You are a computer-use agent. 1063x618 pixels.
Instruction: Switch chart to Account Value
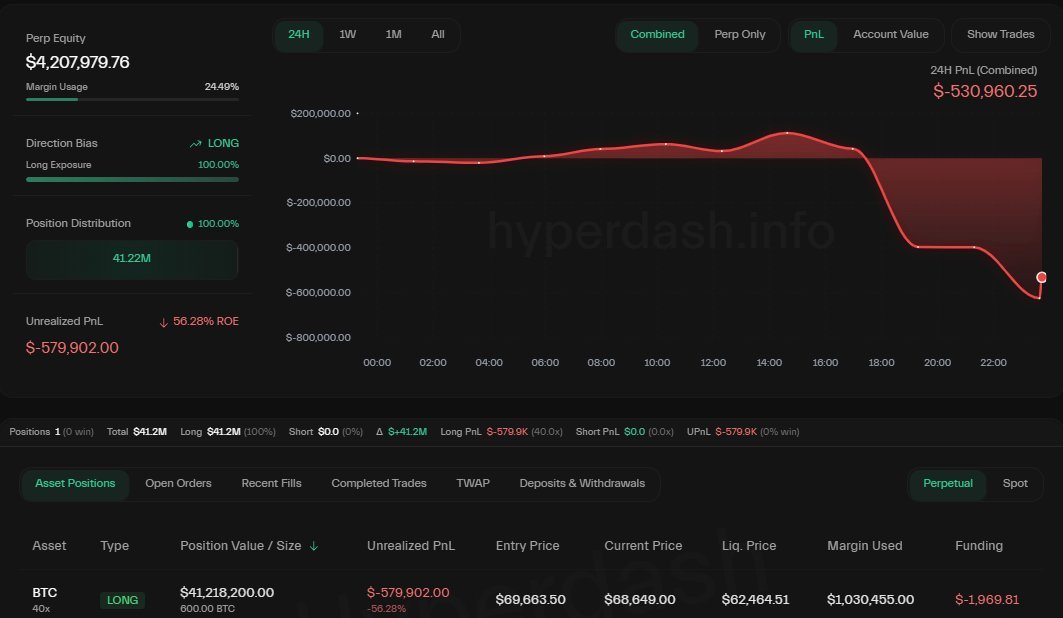tap(890, 34)
